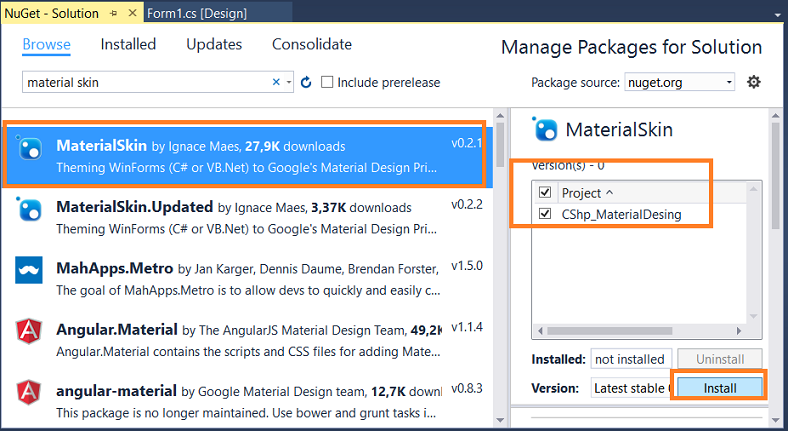Switch to the Browse tab
The image size is (788, 431).
pos(46,44)
